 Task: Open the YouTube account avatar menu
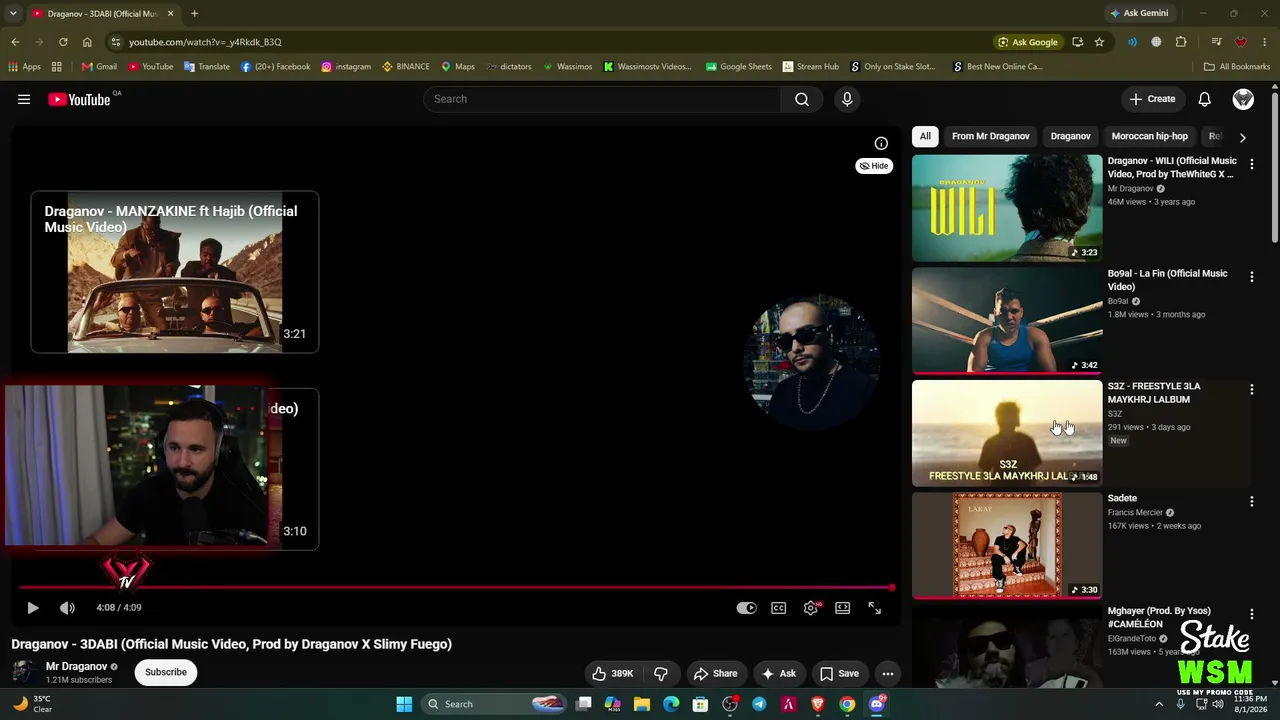pyautogui.click(x=1243, y=99)
